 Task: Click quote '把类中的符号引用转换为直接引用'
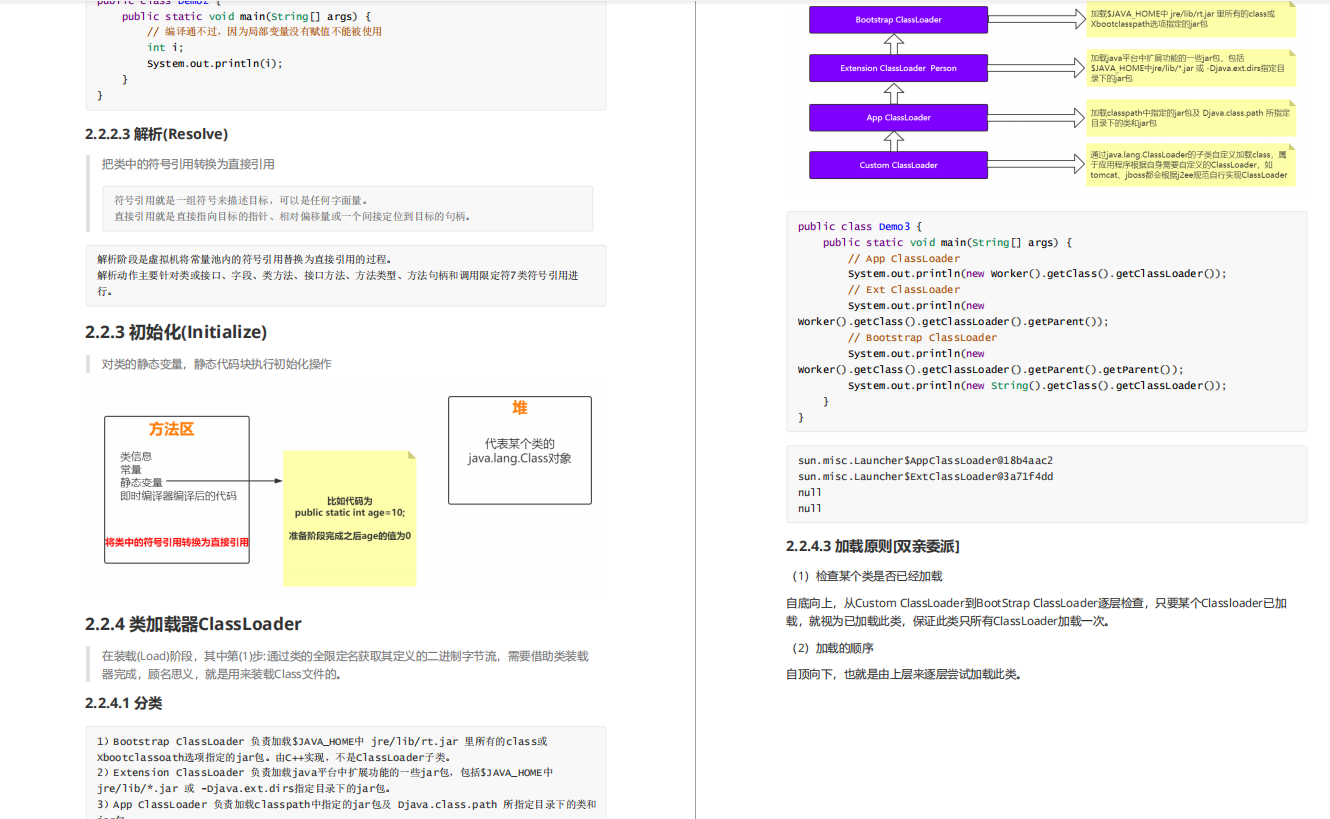[x=188, y=164]
